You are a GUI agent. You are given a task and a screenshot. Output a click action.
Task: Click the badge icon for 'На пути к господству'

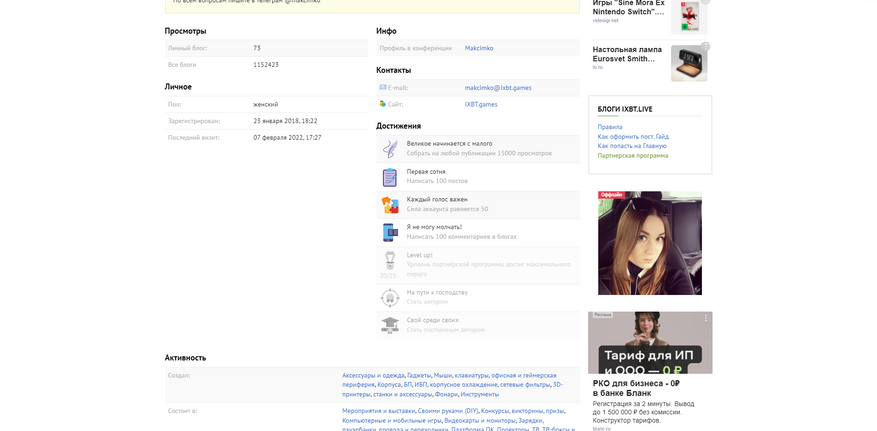point(390,297)
